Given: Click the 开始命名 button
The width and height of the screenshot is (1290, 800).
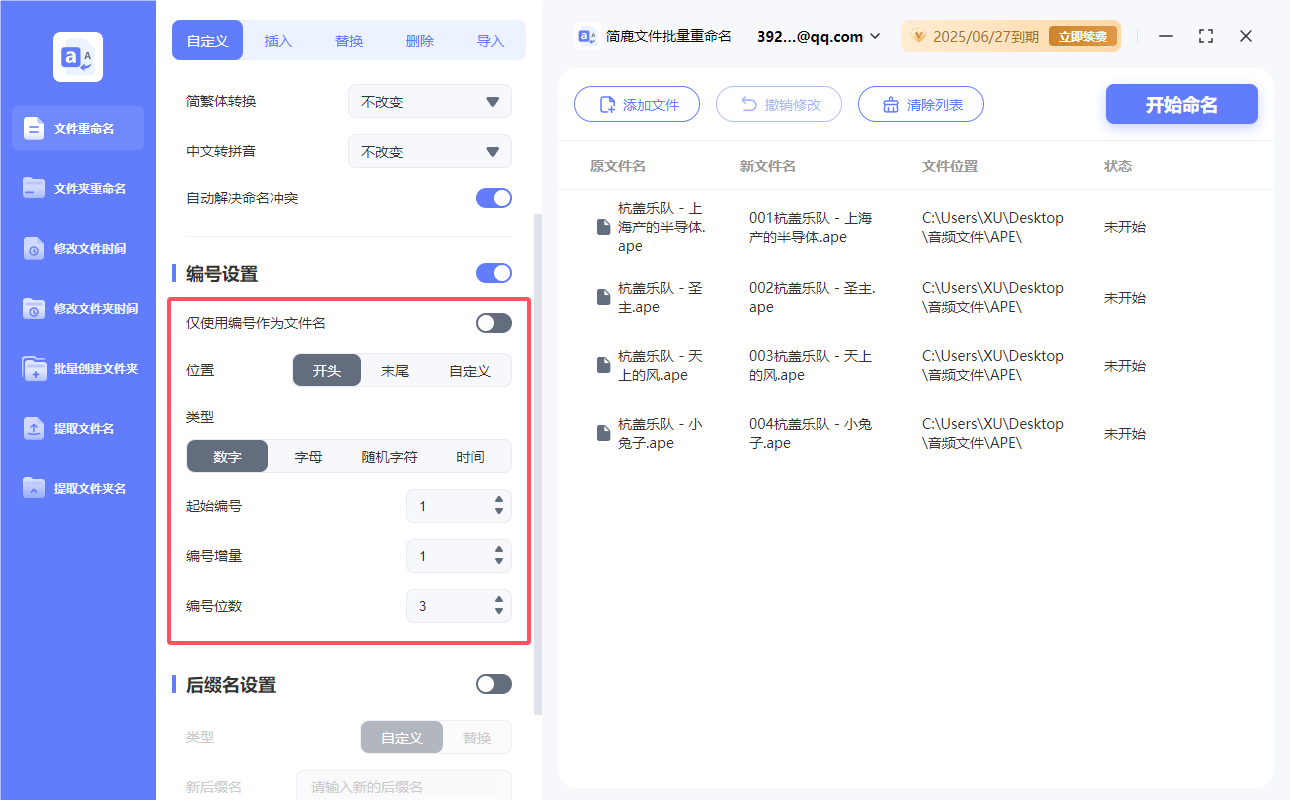Looking at the screenshot, I should [x=1181, y=104].
